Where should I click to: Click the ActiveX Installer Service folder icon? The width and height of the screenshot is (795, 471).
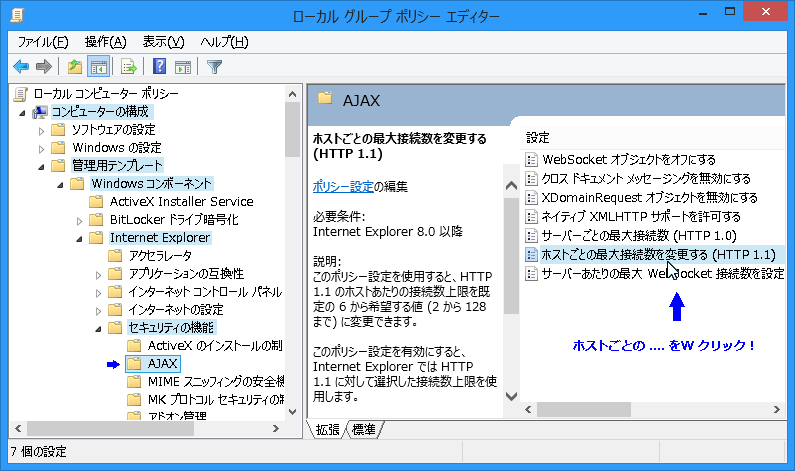96,202
